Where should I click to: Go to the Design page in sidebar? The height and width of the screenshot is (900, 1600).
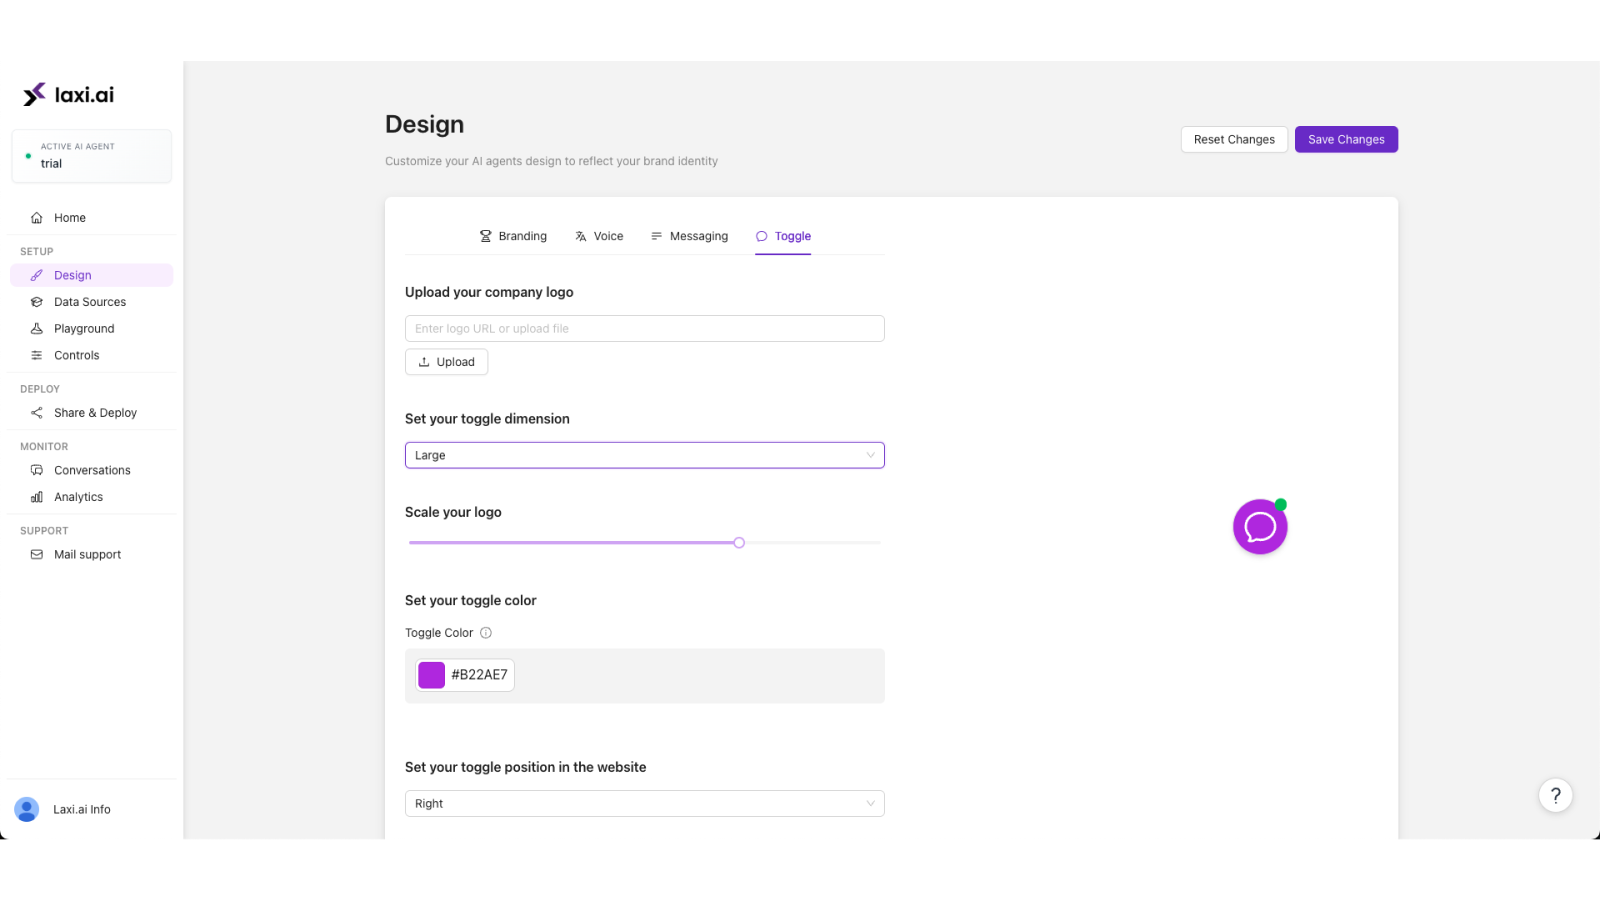tap(91, 275)
